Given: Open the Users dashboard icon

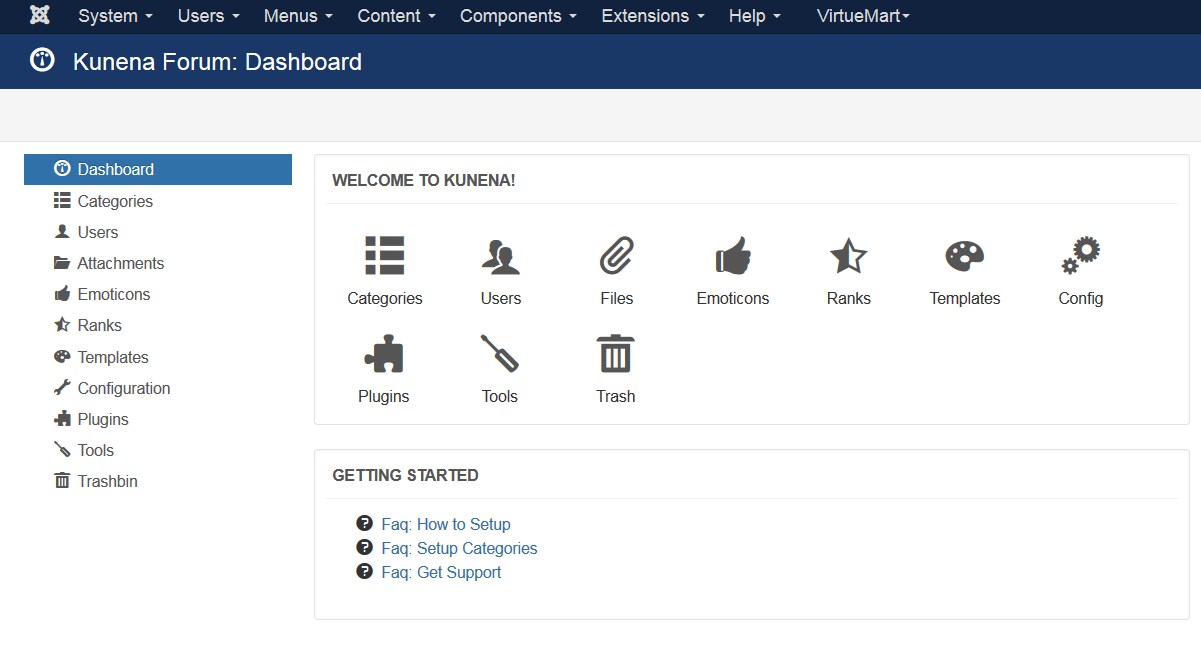Looking at the screenshot, I should [501, 256].
